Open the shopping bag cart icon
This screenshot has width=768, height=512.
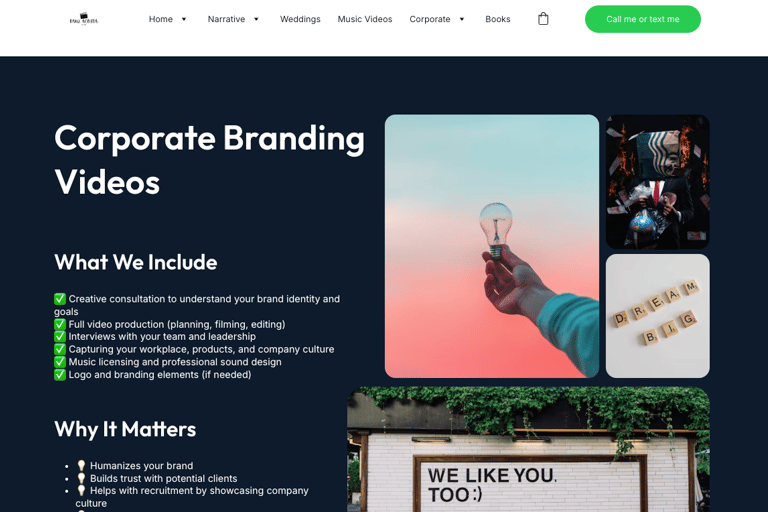(543, 19)
